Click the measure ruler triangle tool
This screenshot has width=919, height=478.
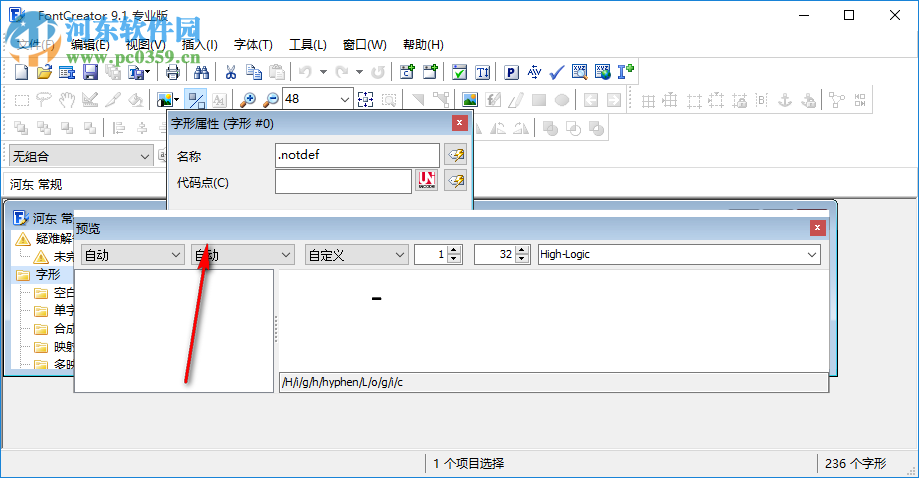(90, 100)
